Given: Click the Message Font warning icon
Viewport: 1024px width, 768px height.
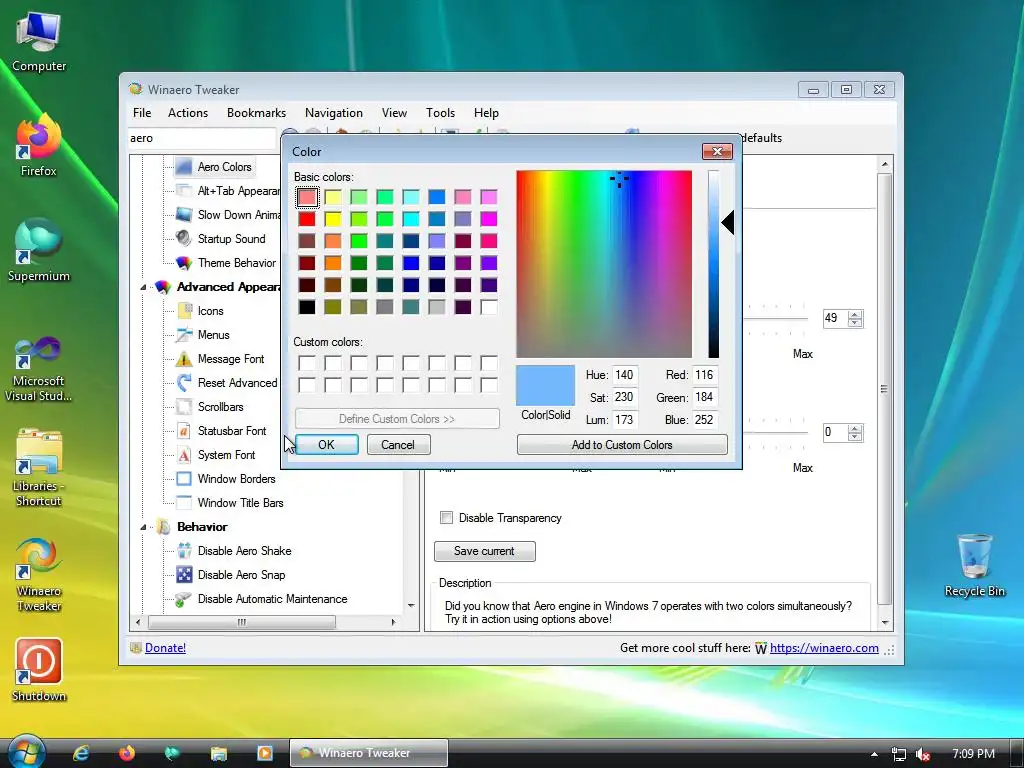Looking at the screenshot, I should 184,359.
